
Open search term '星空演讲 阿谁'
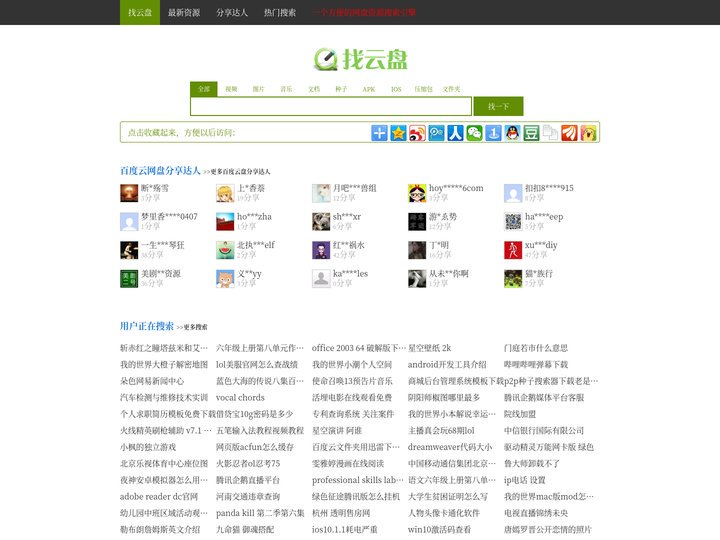tap(337, 431)
